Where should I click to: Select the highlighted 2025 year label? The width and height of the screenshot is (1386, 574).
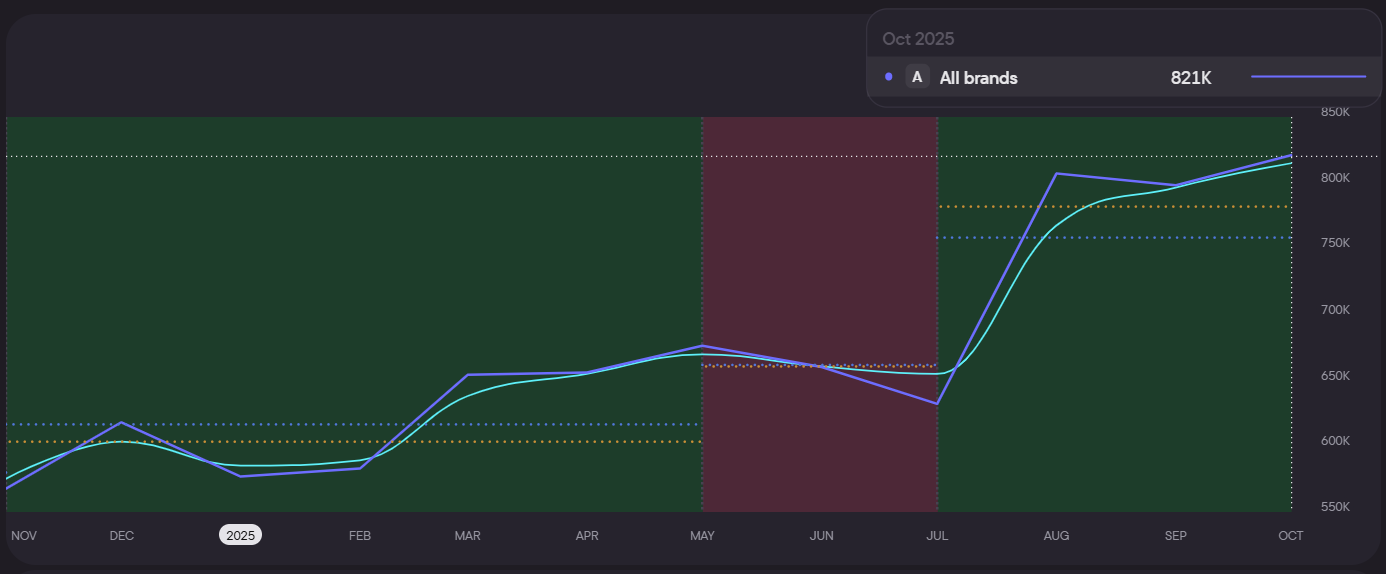point(240,535)
